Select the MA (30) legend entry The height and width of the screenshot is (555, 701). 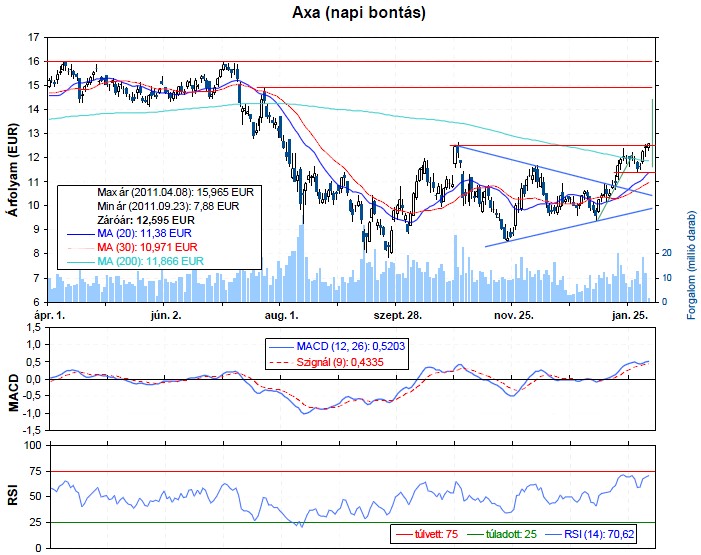(145, 245)
